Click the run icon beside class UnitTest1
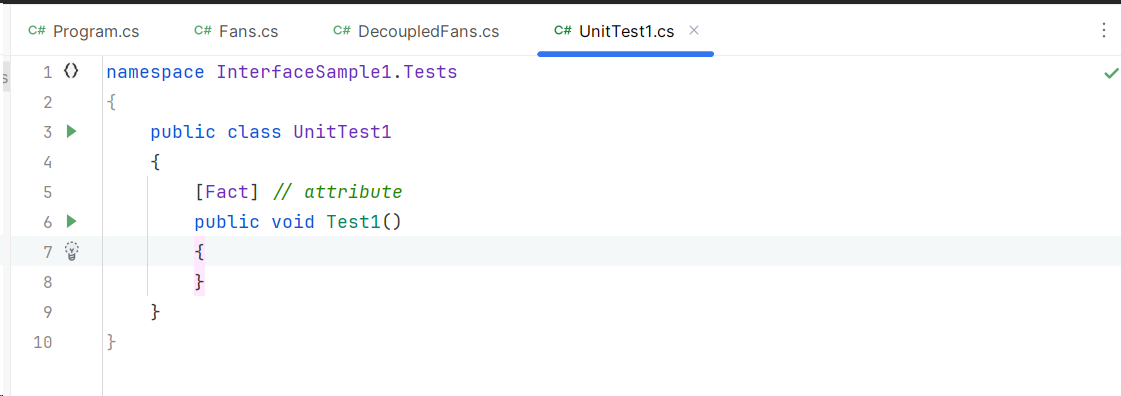1121x396 pixels. pos(71,132)
